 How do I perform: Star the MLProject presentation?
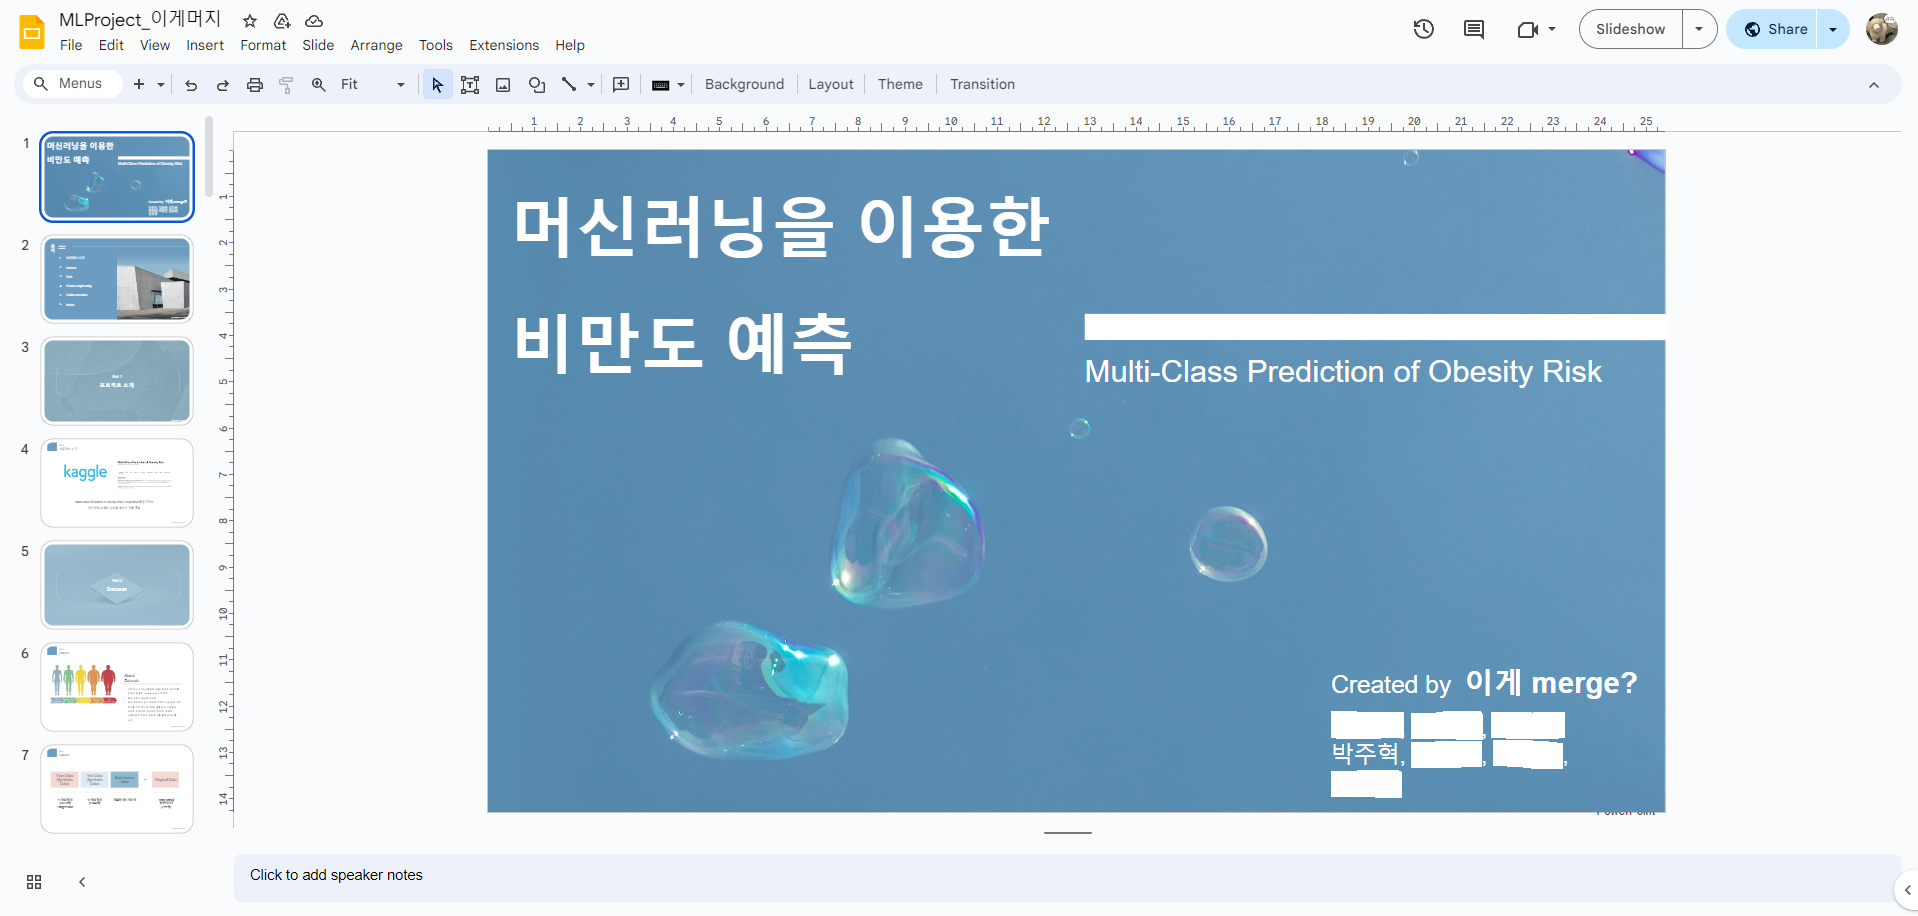[x=249, y=20]
